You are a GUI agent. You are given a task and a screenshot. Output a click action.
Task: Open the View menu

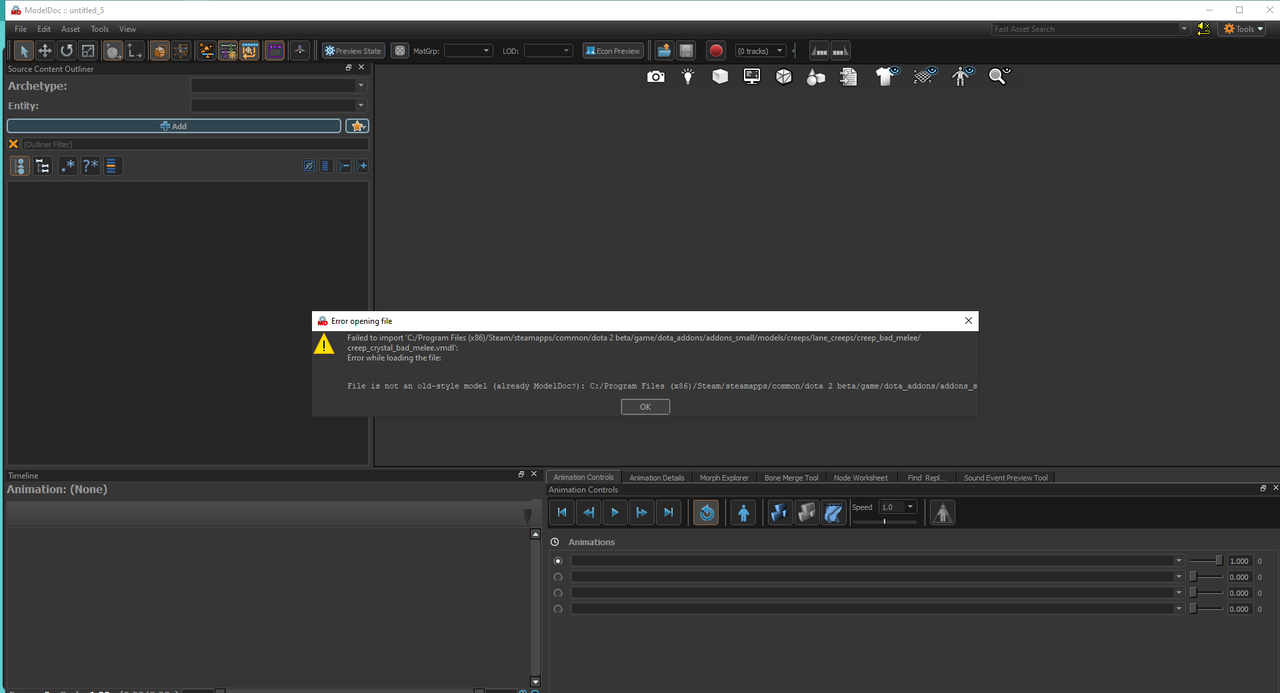pos(128,29)
